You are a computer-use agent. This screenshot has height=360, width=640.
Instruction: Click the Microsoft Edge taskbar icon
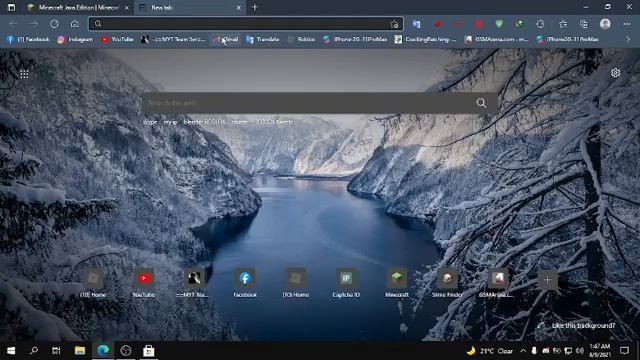pos(103,351)
